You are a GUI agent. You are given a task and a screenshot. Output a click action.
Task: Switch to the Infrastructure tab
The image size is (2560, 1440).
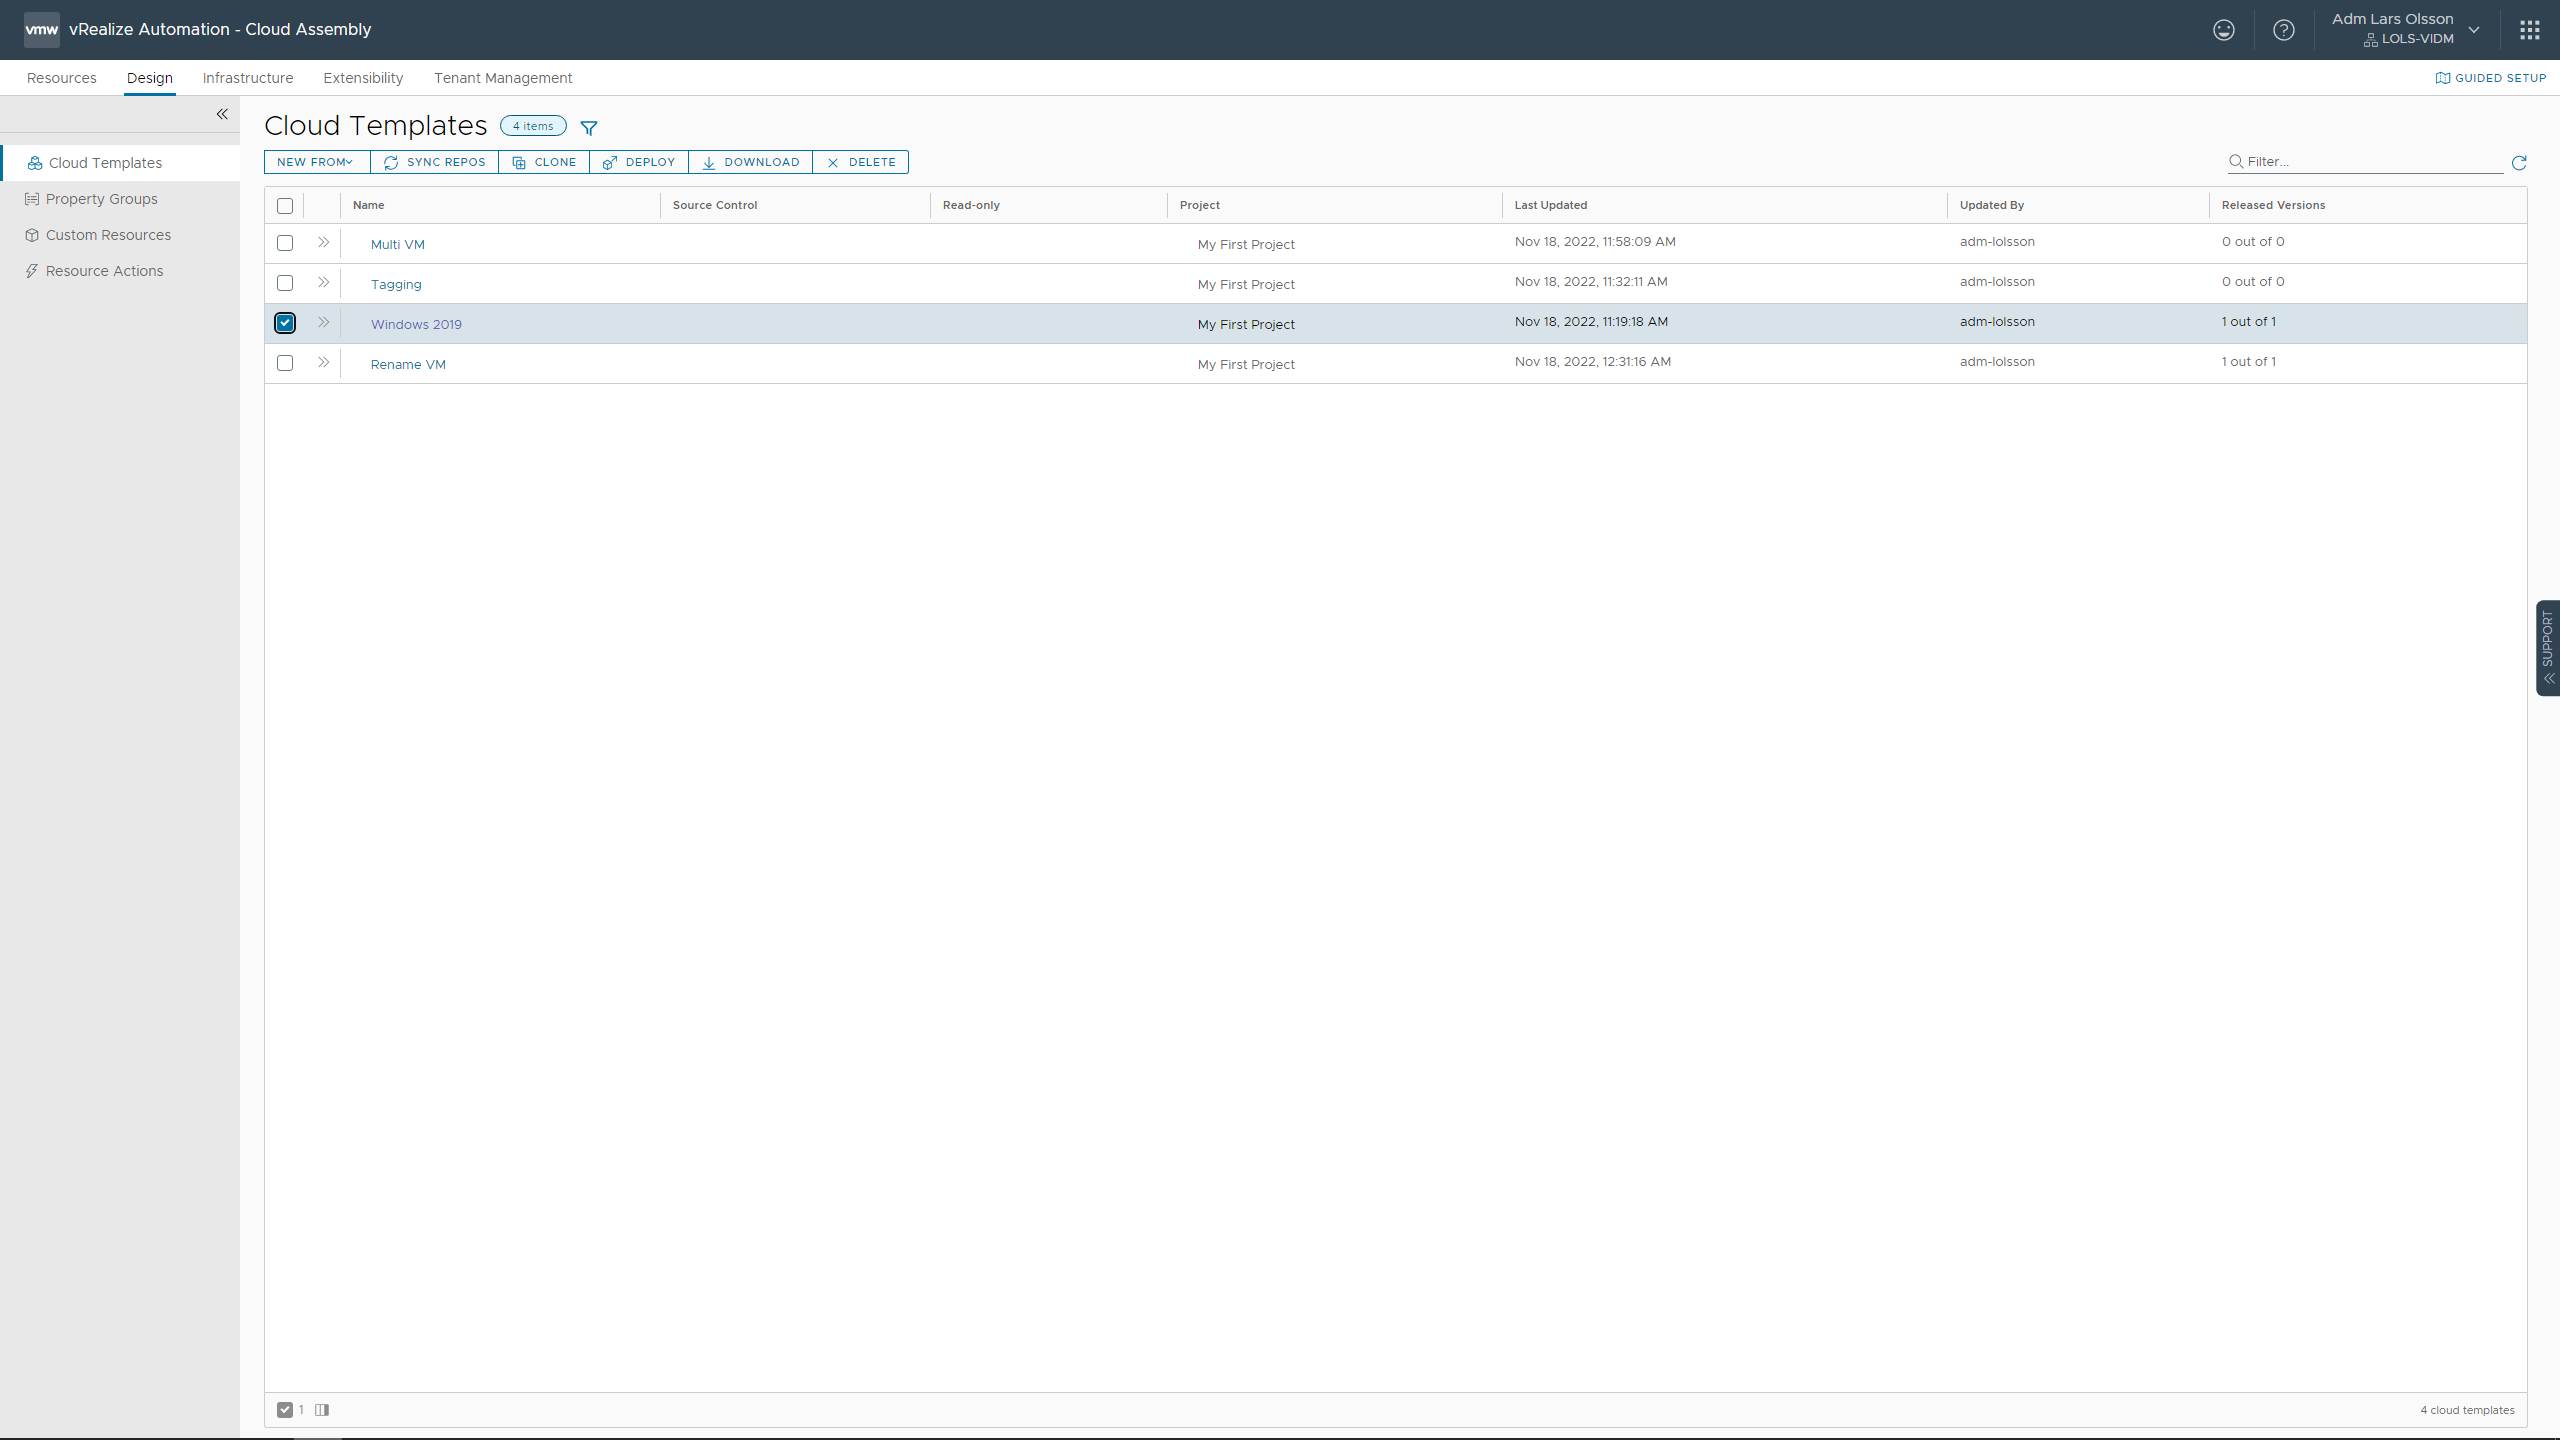(248, 78)
